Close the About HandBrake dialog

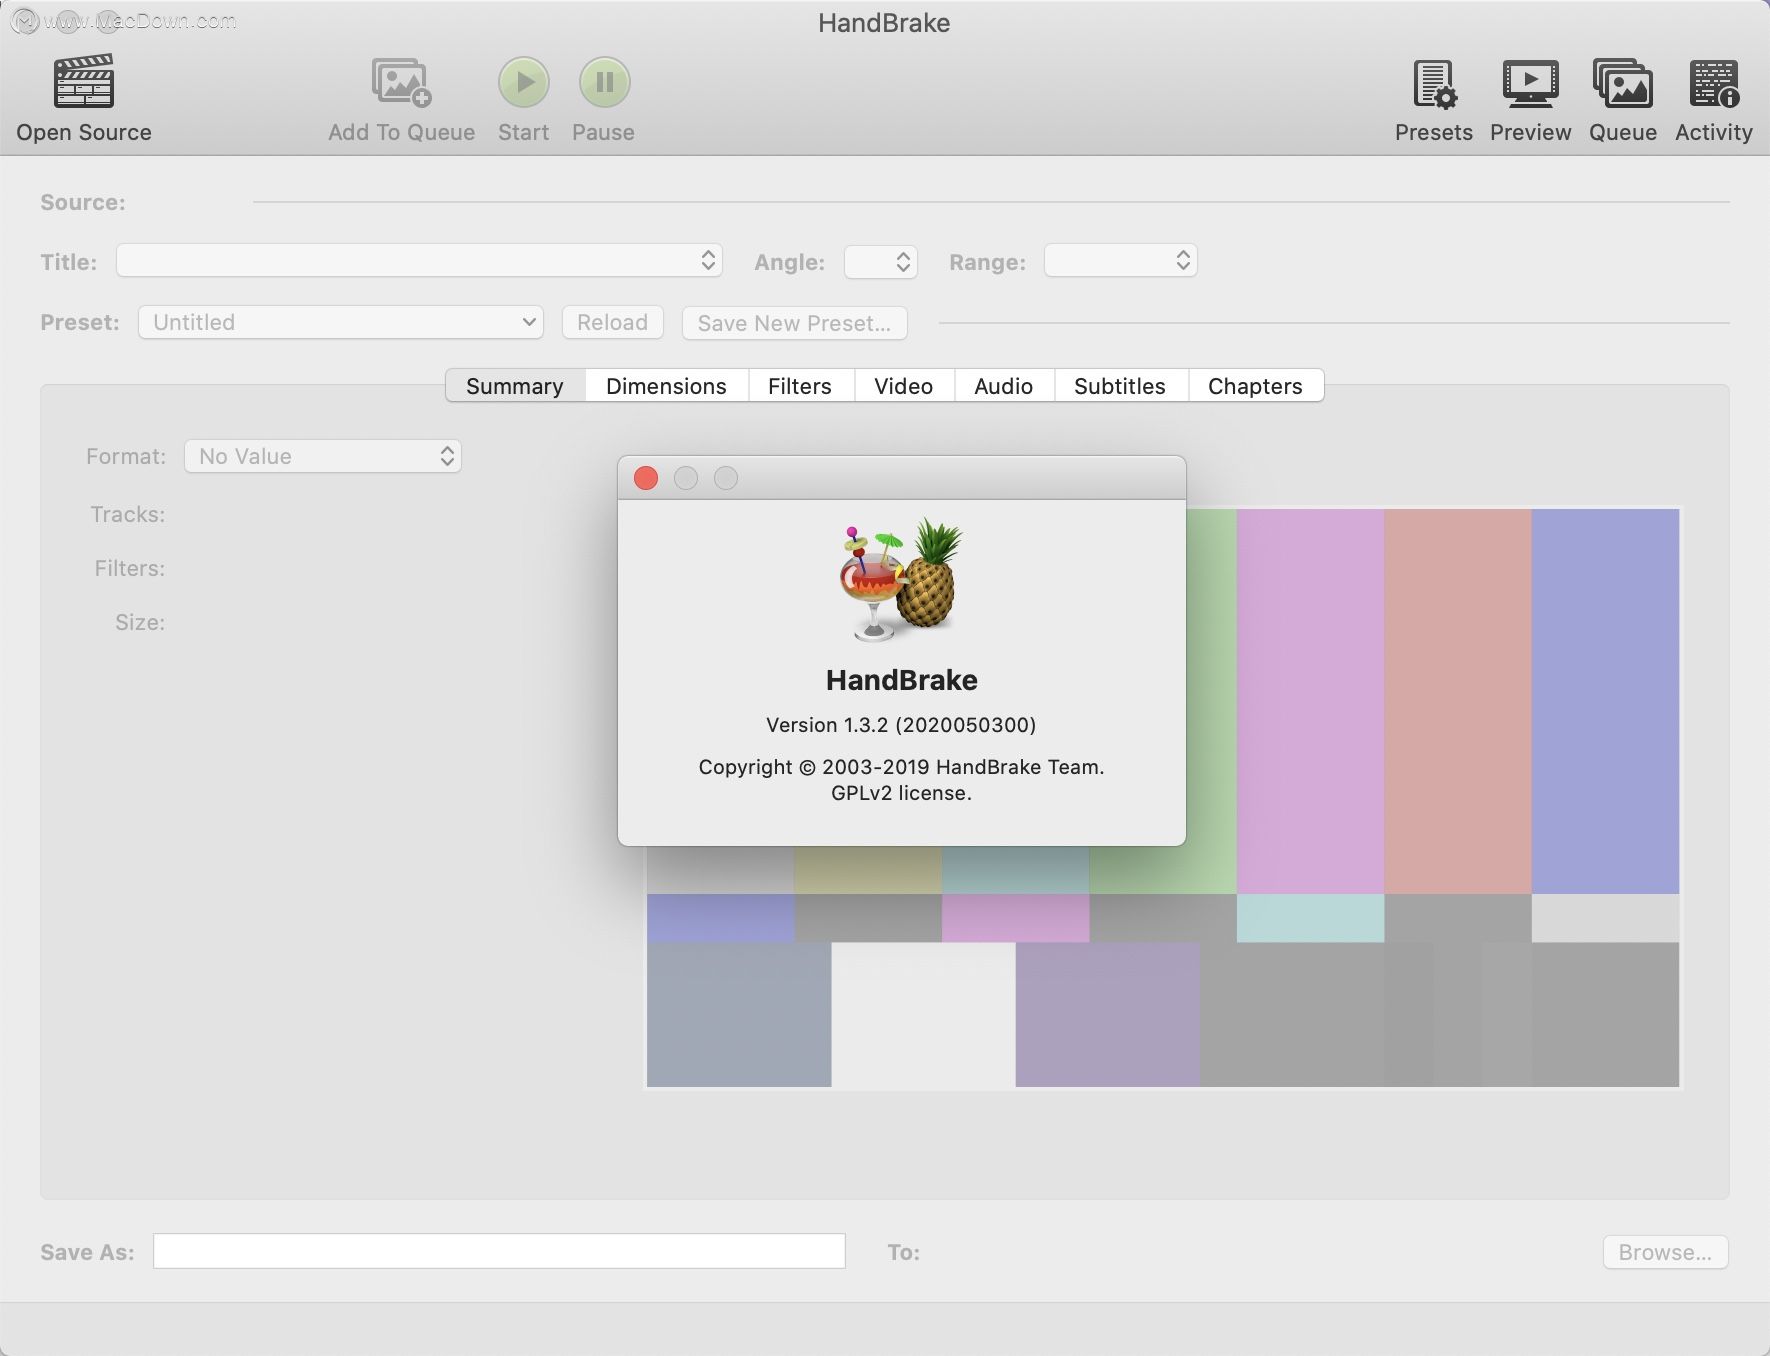coord(646,478)
